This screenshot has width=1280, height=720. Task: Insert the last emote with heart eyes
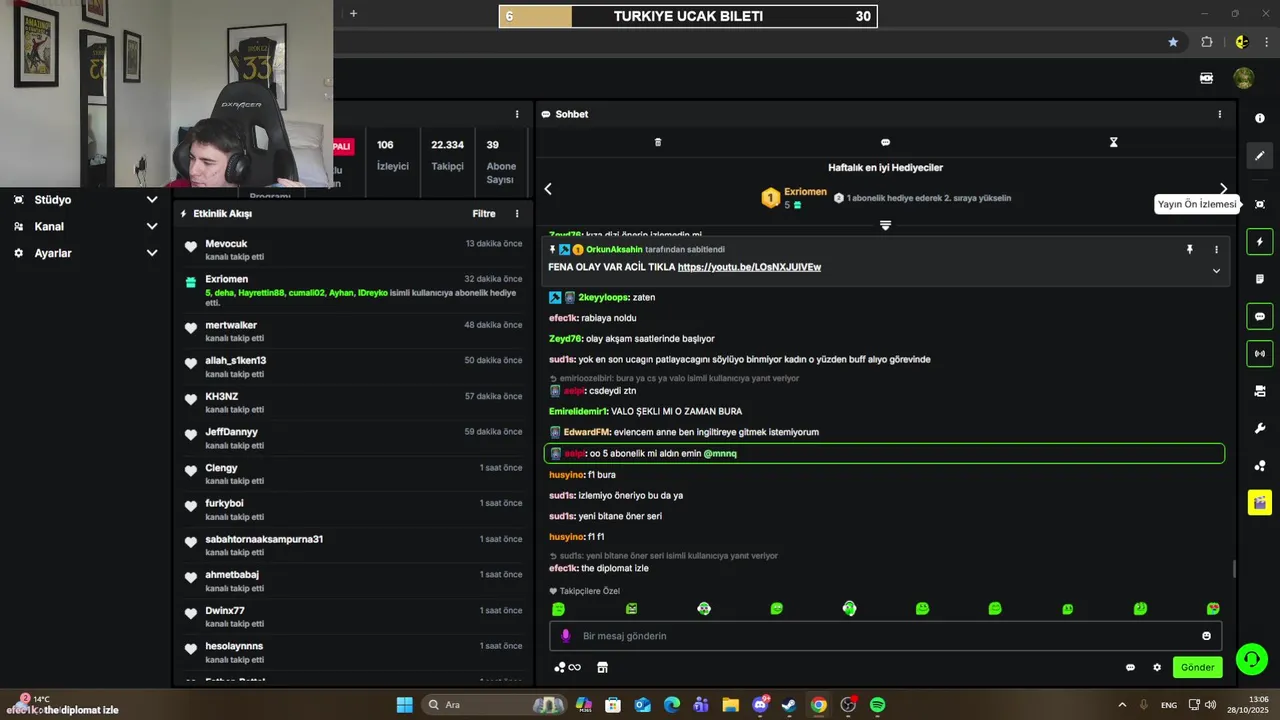point(1213,608)
